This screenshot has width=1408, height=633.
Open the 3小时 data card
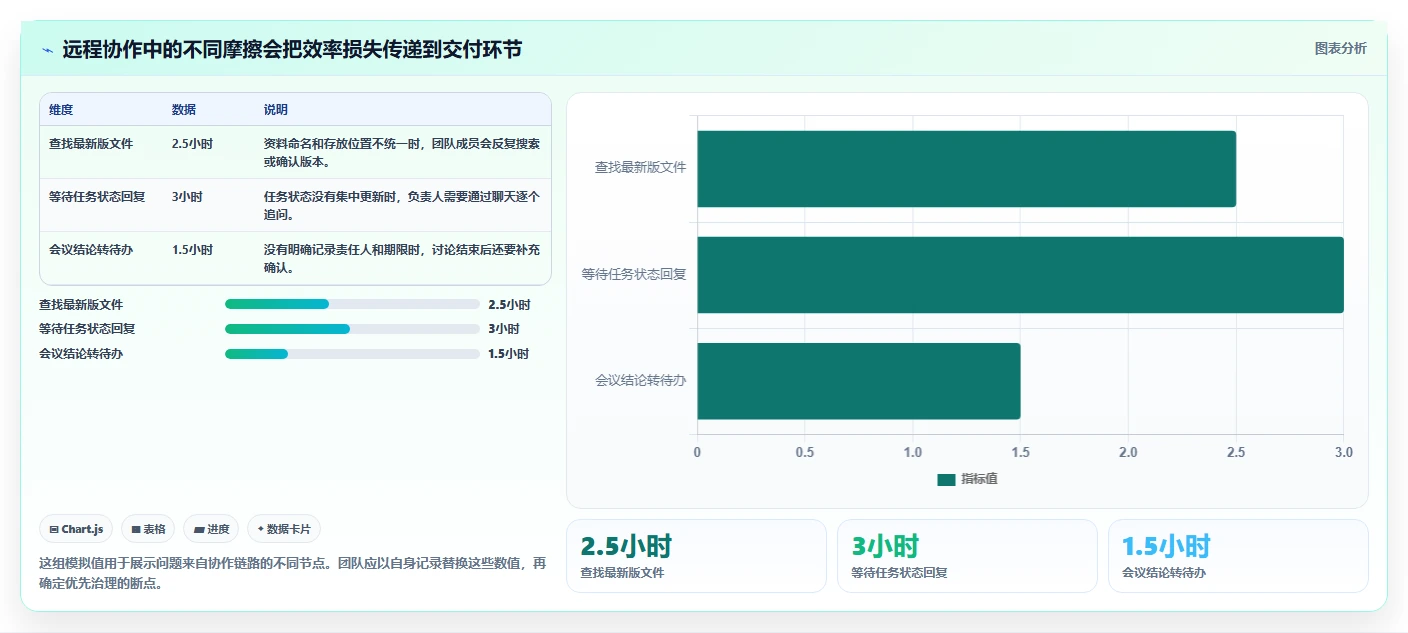click(967, 556)
